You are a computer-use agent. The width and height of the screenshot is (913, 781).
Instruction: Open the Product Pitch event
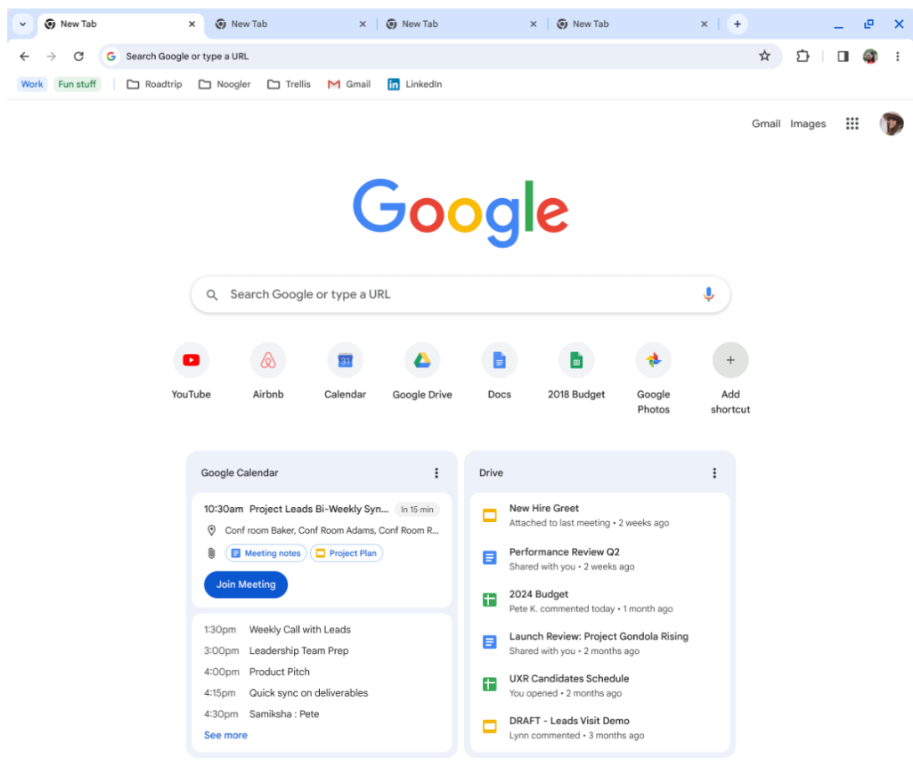[279, 672]
